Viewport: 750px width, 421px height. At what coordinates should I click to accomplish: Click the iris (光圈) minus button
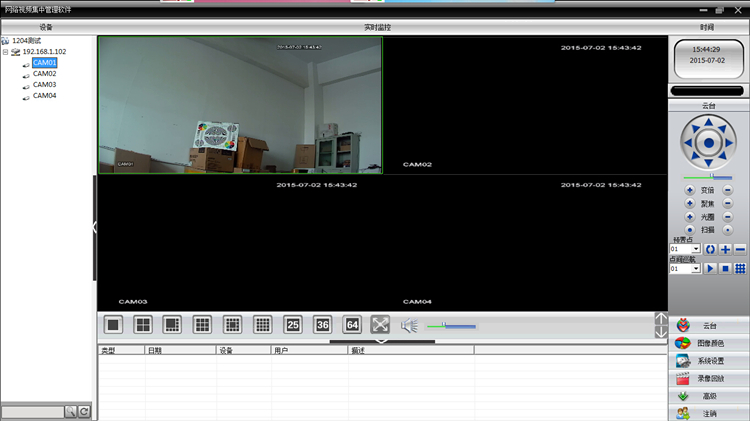click(x=727, y=217)
